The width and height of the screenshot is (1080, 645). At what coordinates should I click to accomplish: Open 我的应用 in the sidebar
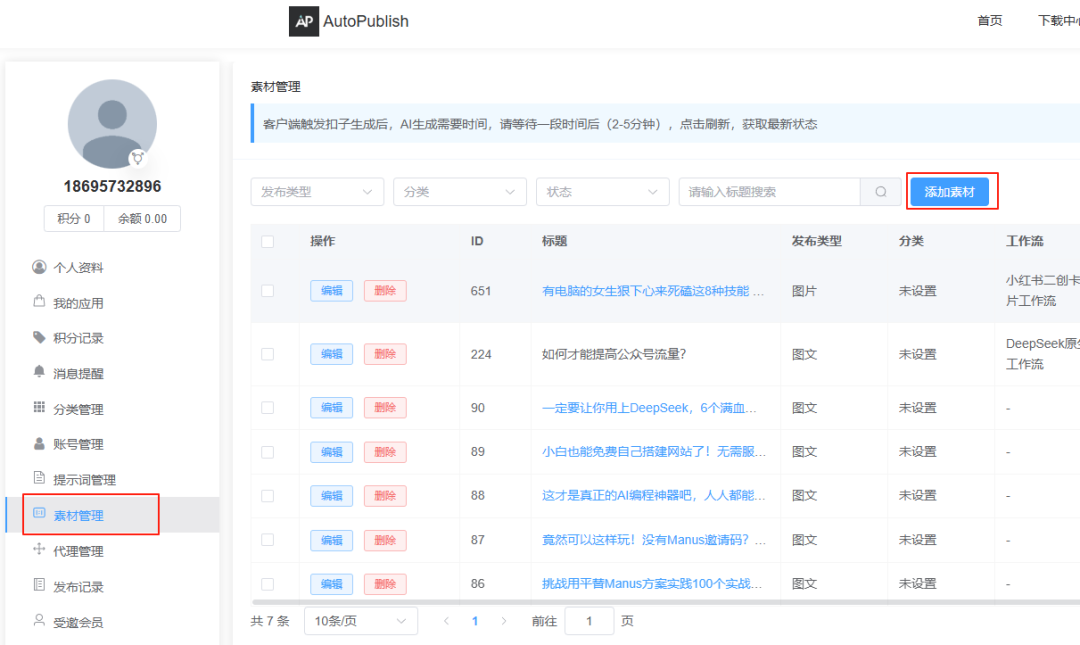point(79,303)
